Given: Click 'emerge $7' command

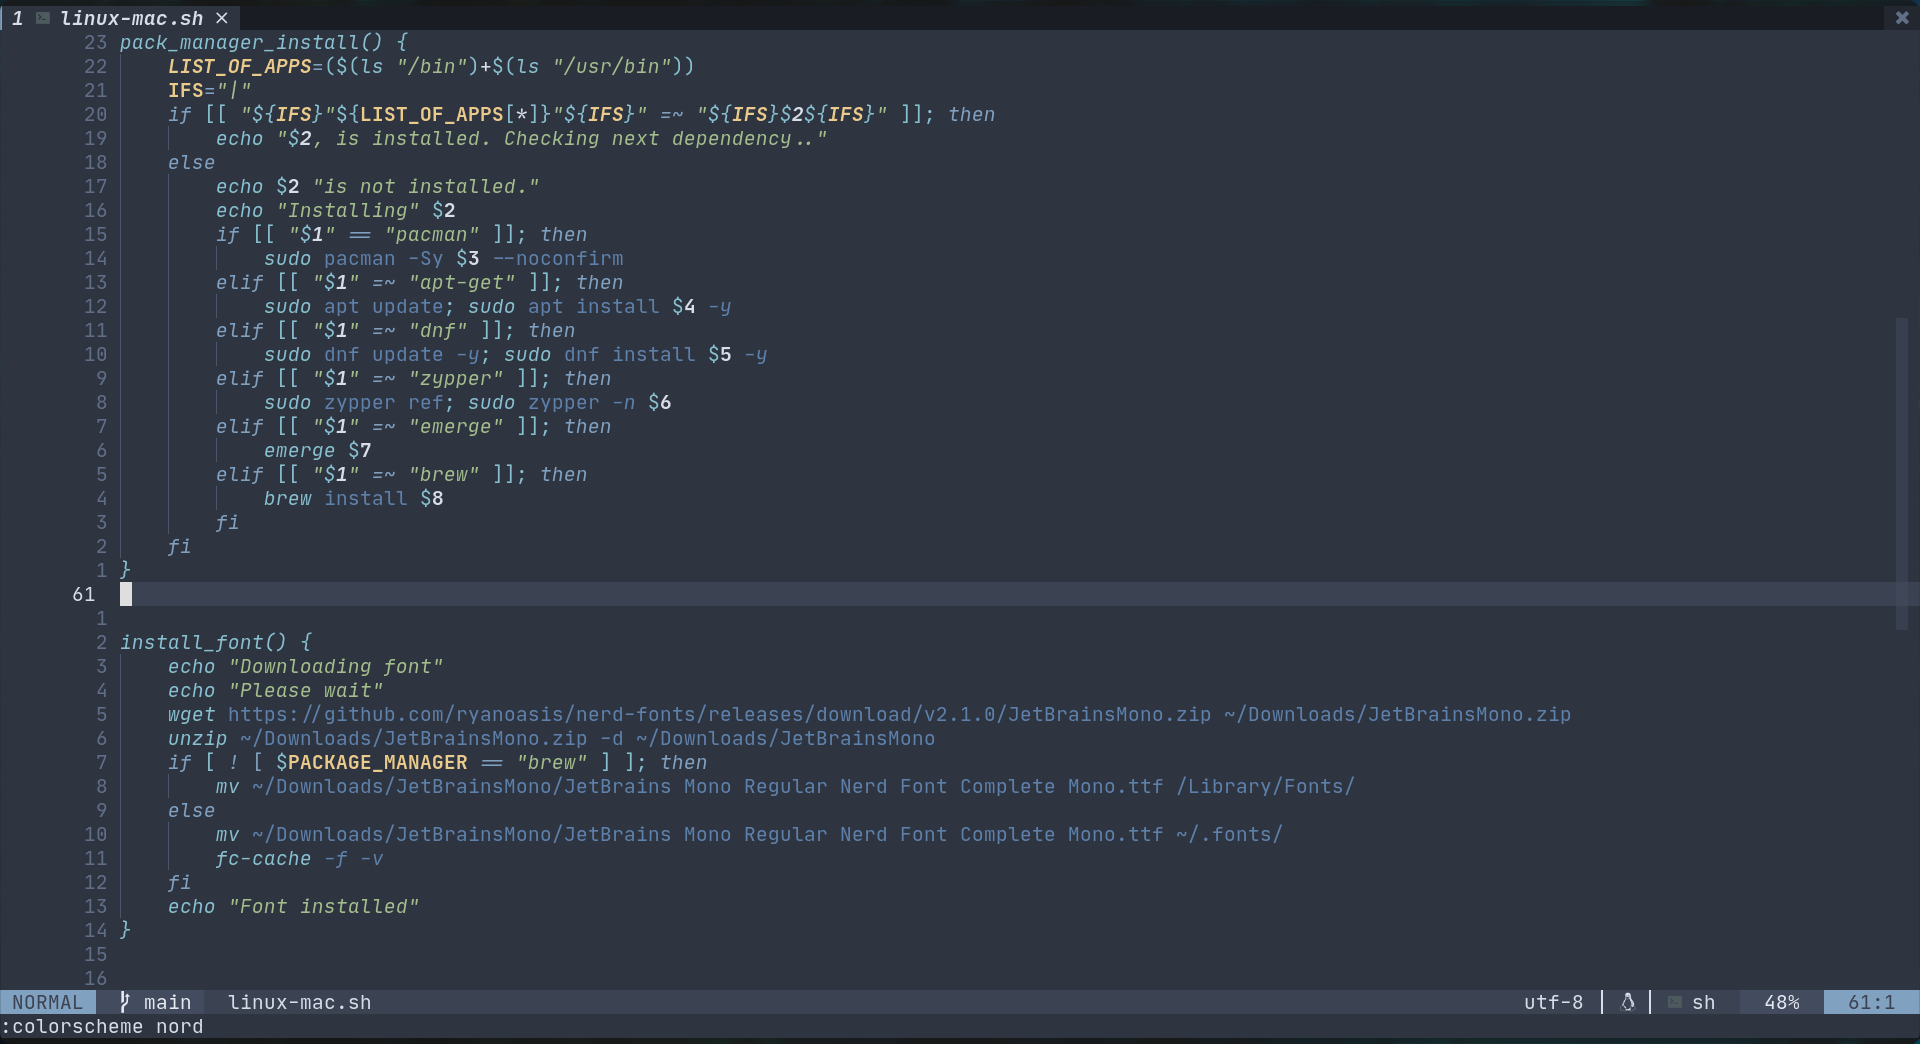Looking at the screenshot, I should pos(318,450).
